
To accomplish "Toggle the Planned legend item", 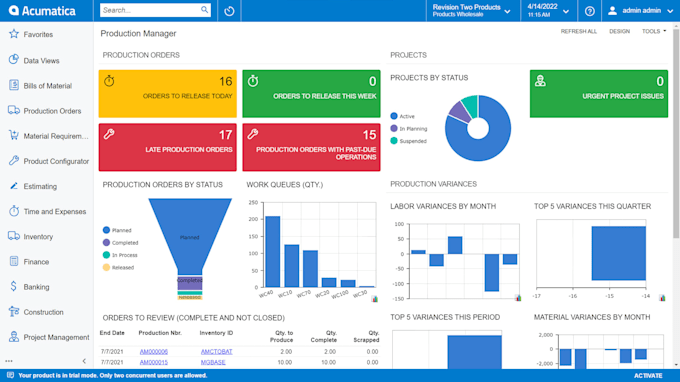I will click(117, 230).
